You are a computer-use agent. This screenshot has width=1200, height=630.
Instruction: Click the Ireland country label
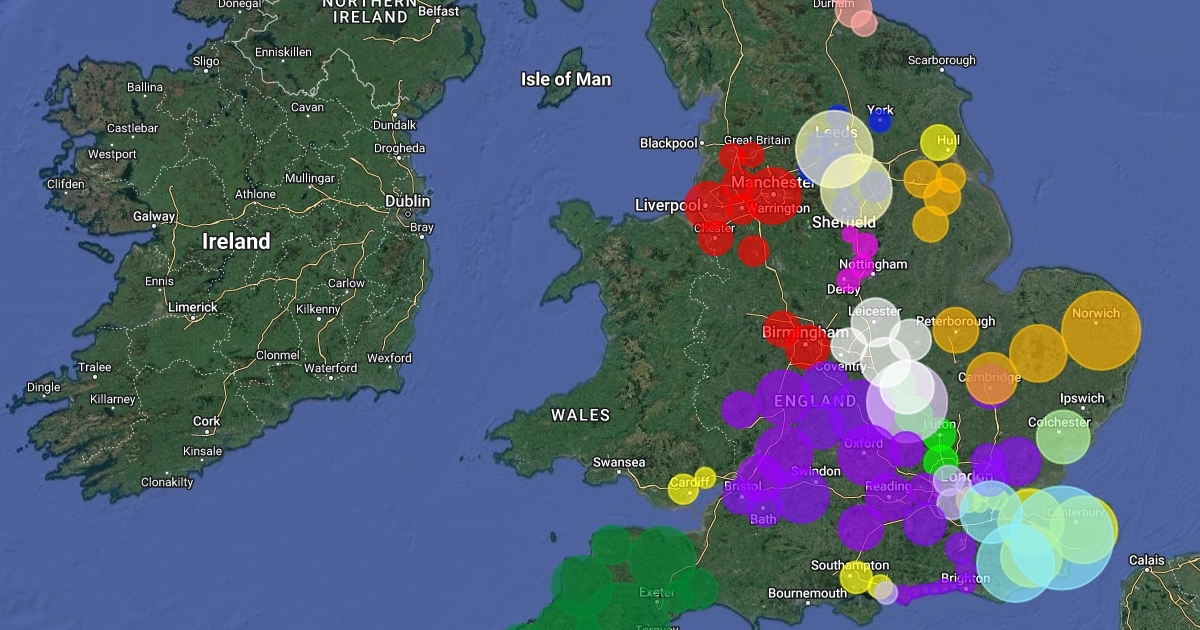click(236, 241)
